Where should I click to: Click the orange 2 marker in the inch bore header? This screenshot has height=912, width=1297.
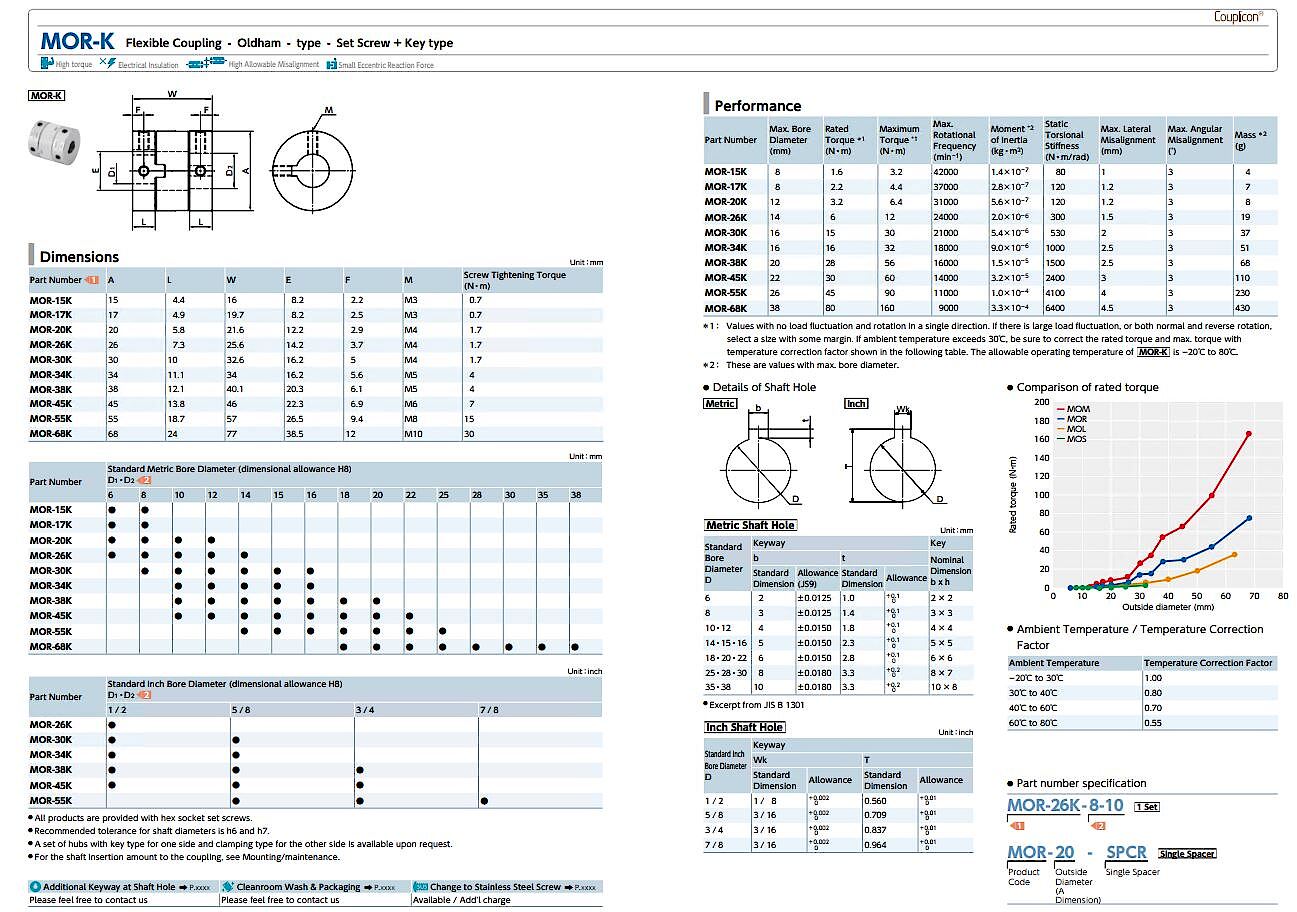145,695
